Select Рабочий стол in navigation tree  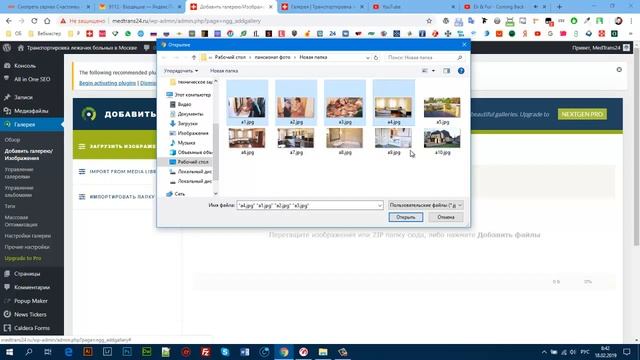coord(189,162)
